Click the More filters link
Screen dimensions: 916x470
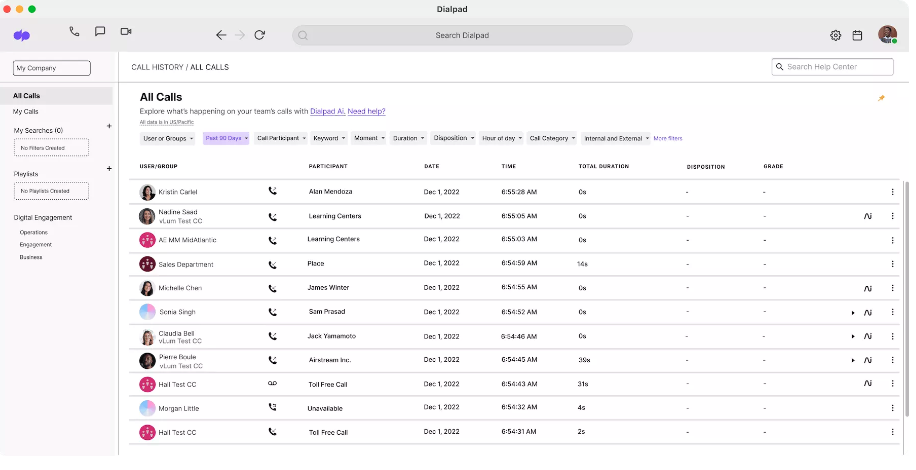tap(668, 138)
